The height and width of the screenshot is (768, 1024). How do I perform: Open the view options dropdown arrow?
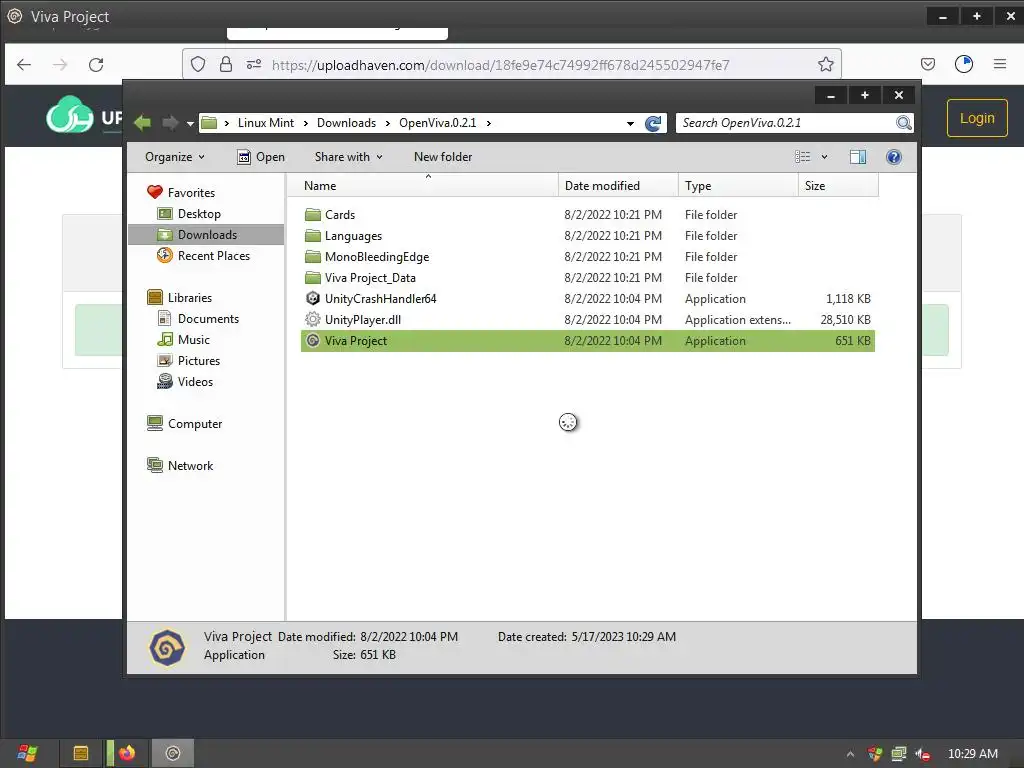(x=824, y=157)
